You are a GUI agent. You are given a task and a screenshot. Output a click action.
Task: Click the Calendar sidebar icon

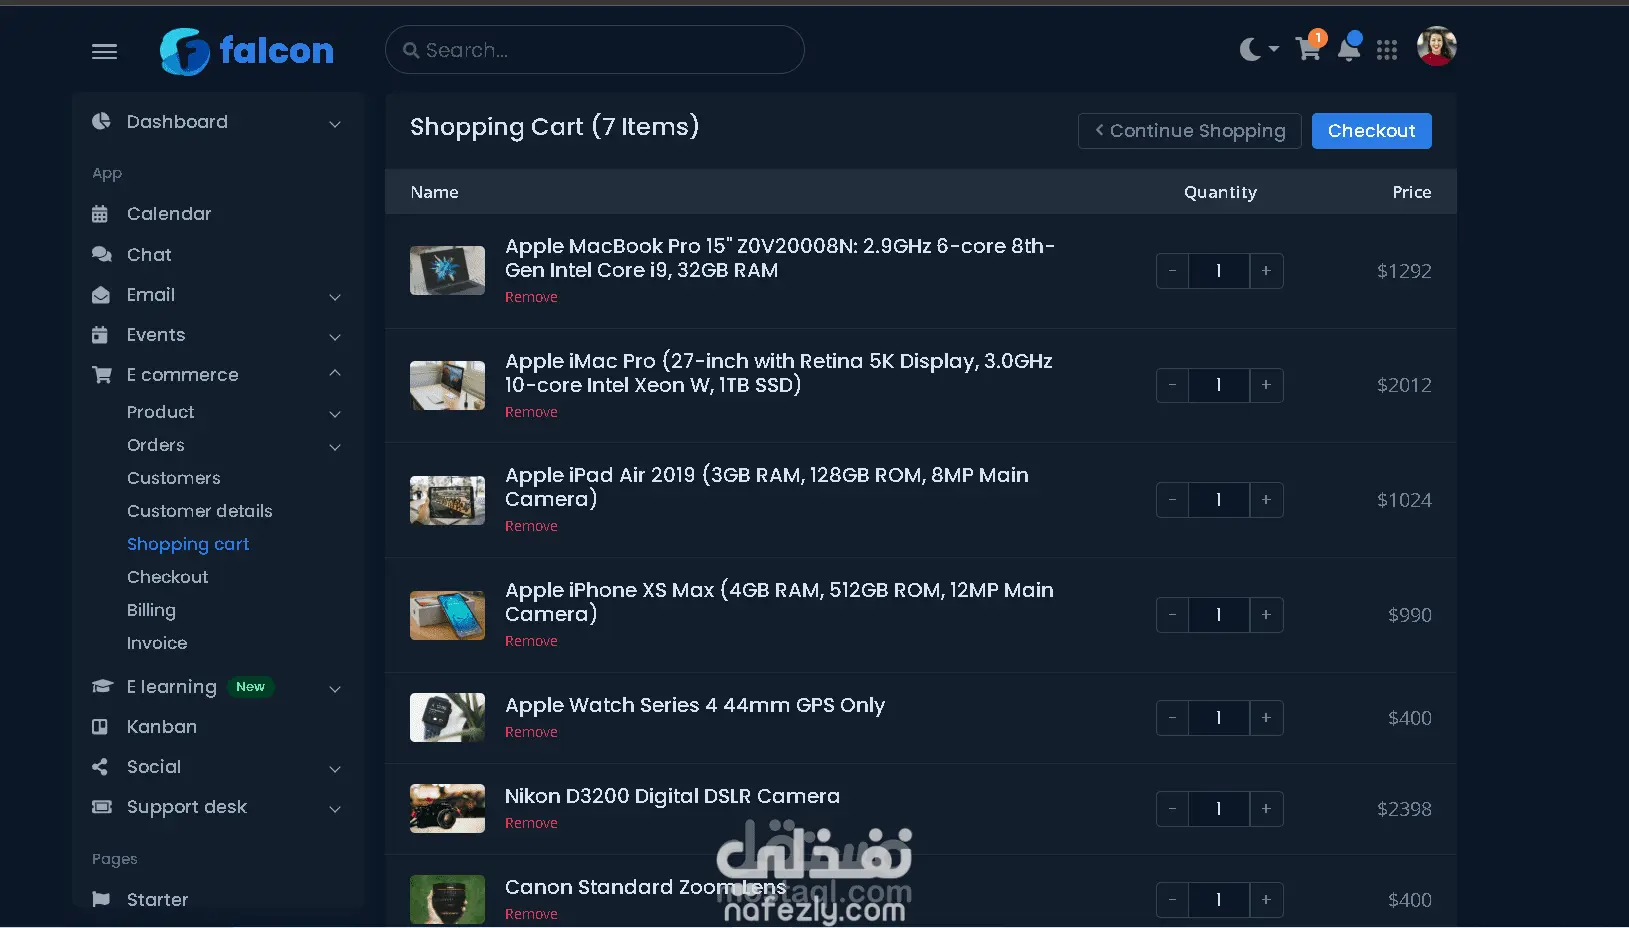100,214
